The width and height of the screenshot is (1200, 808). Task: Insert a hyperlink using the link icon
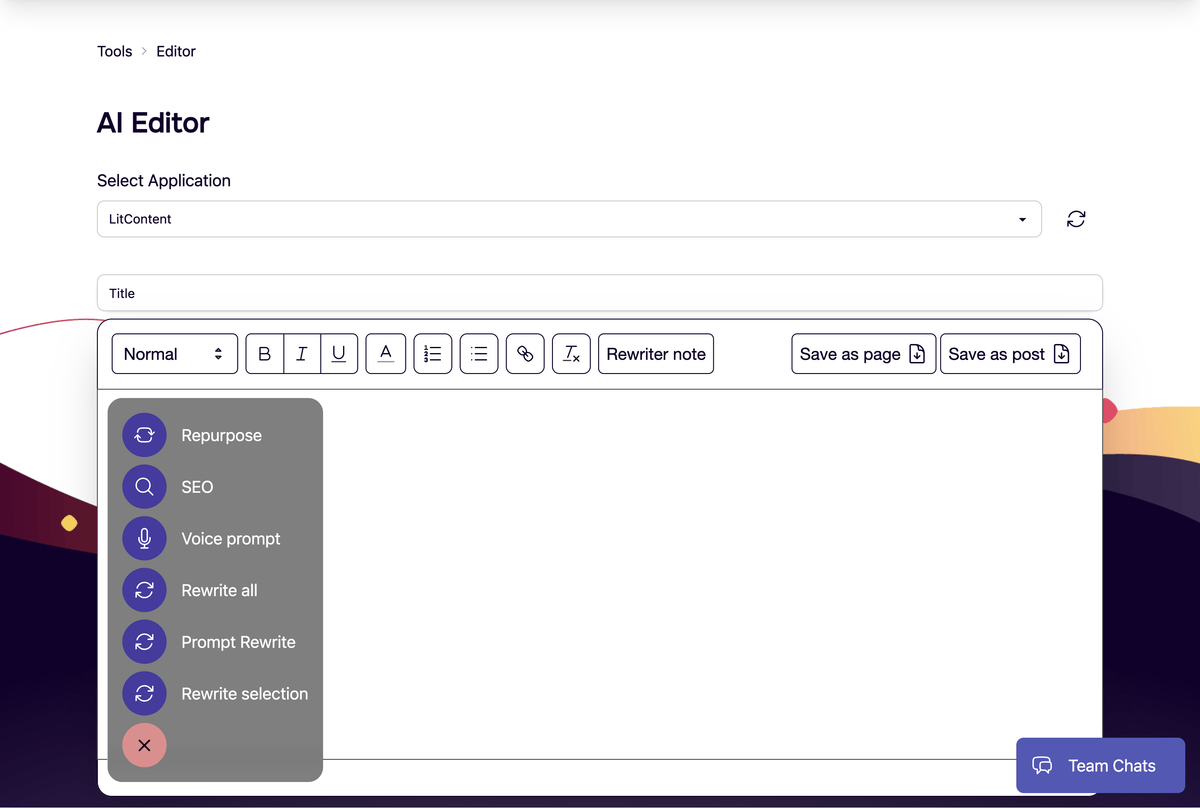tap(525, 353)
